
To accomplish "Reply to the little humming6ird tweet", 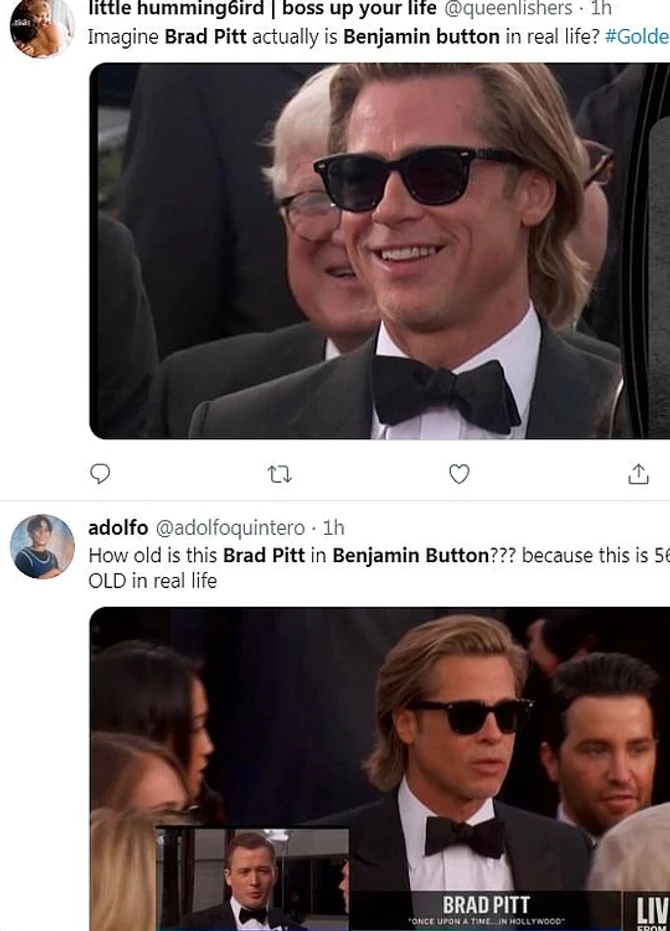I will pyautogui.click(x=100, y=474).
